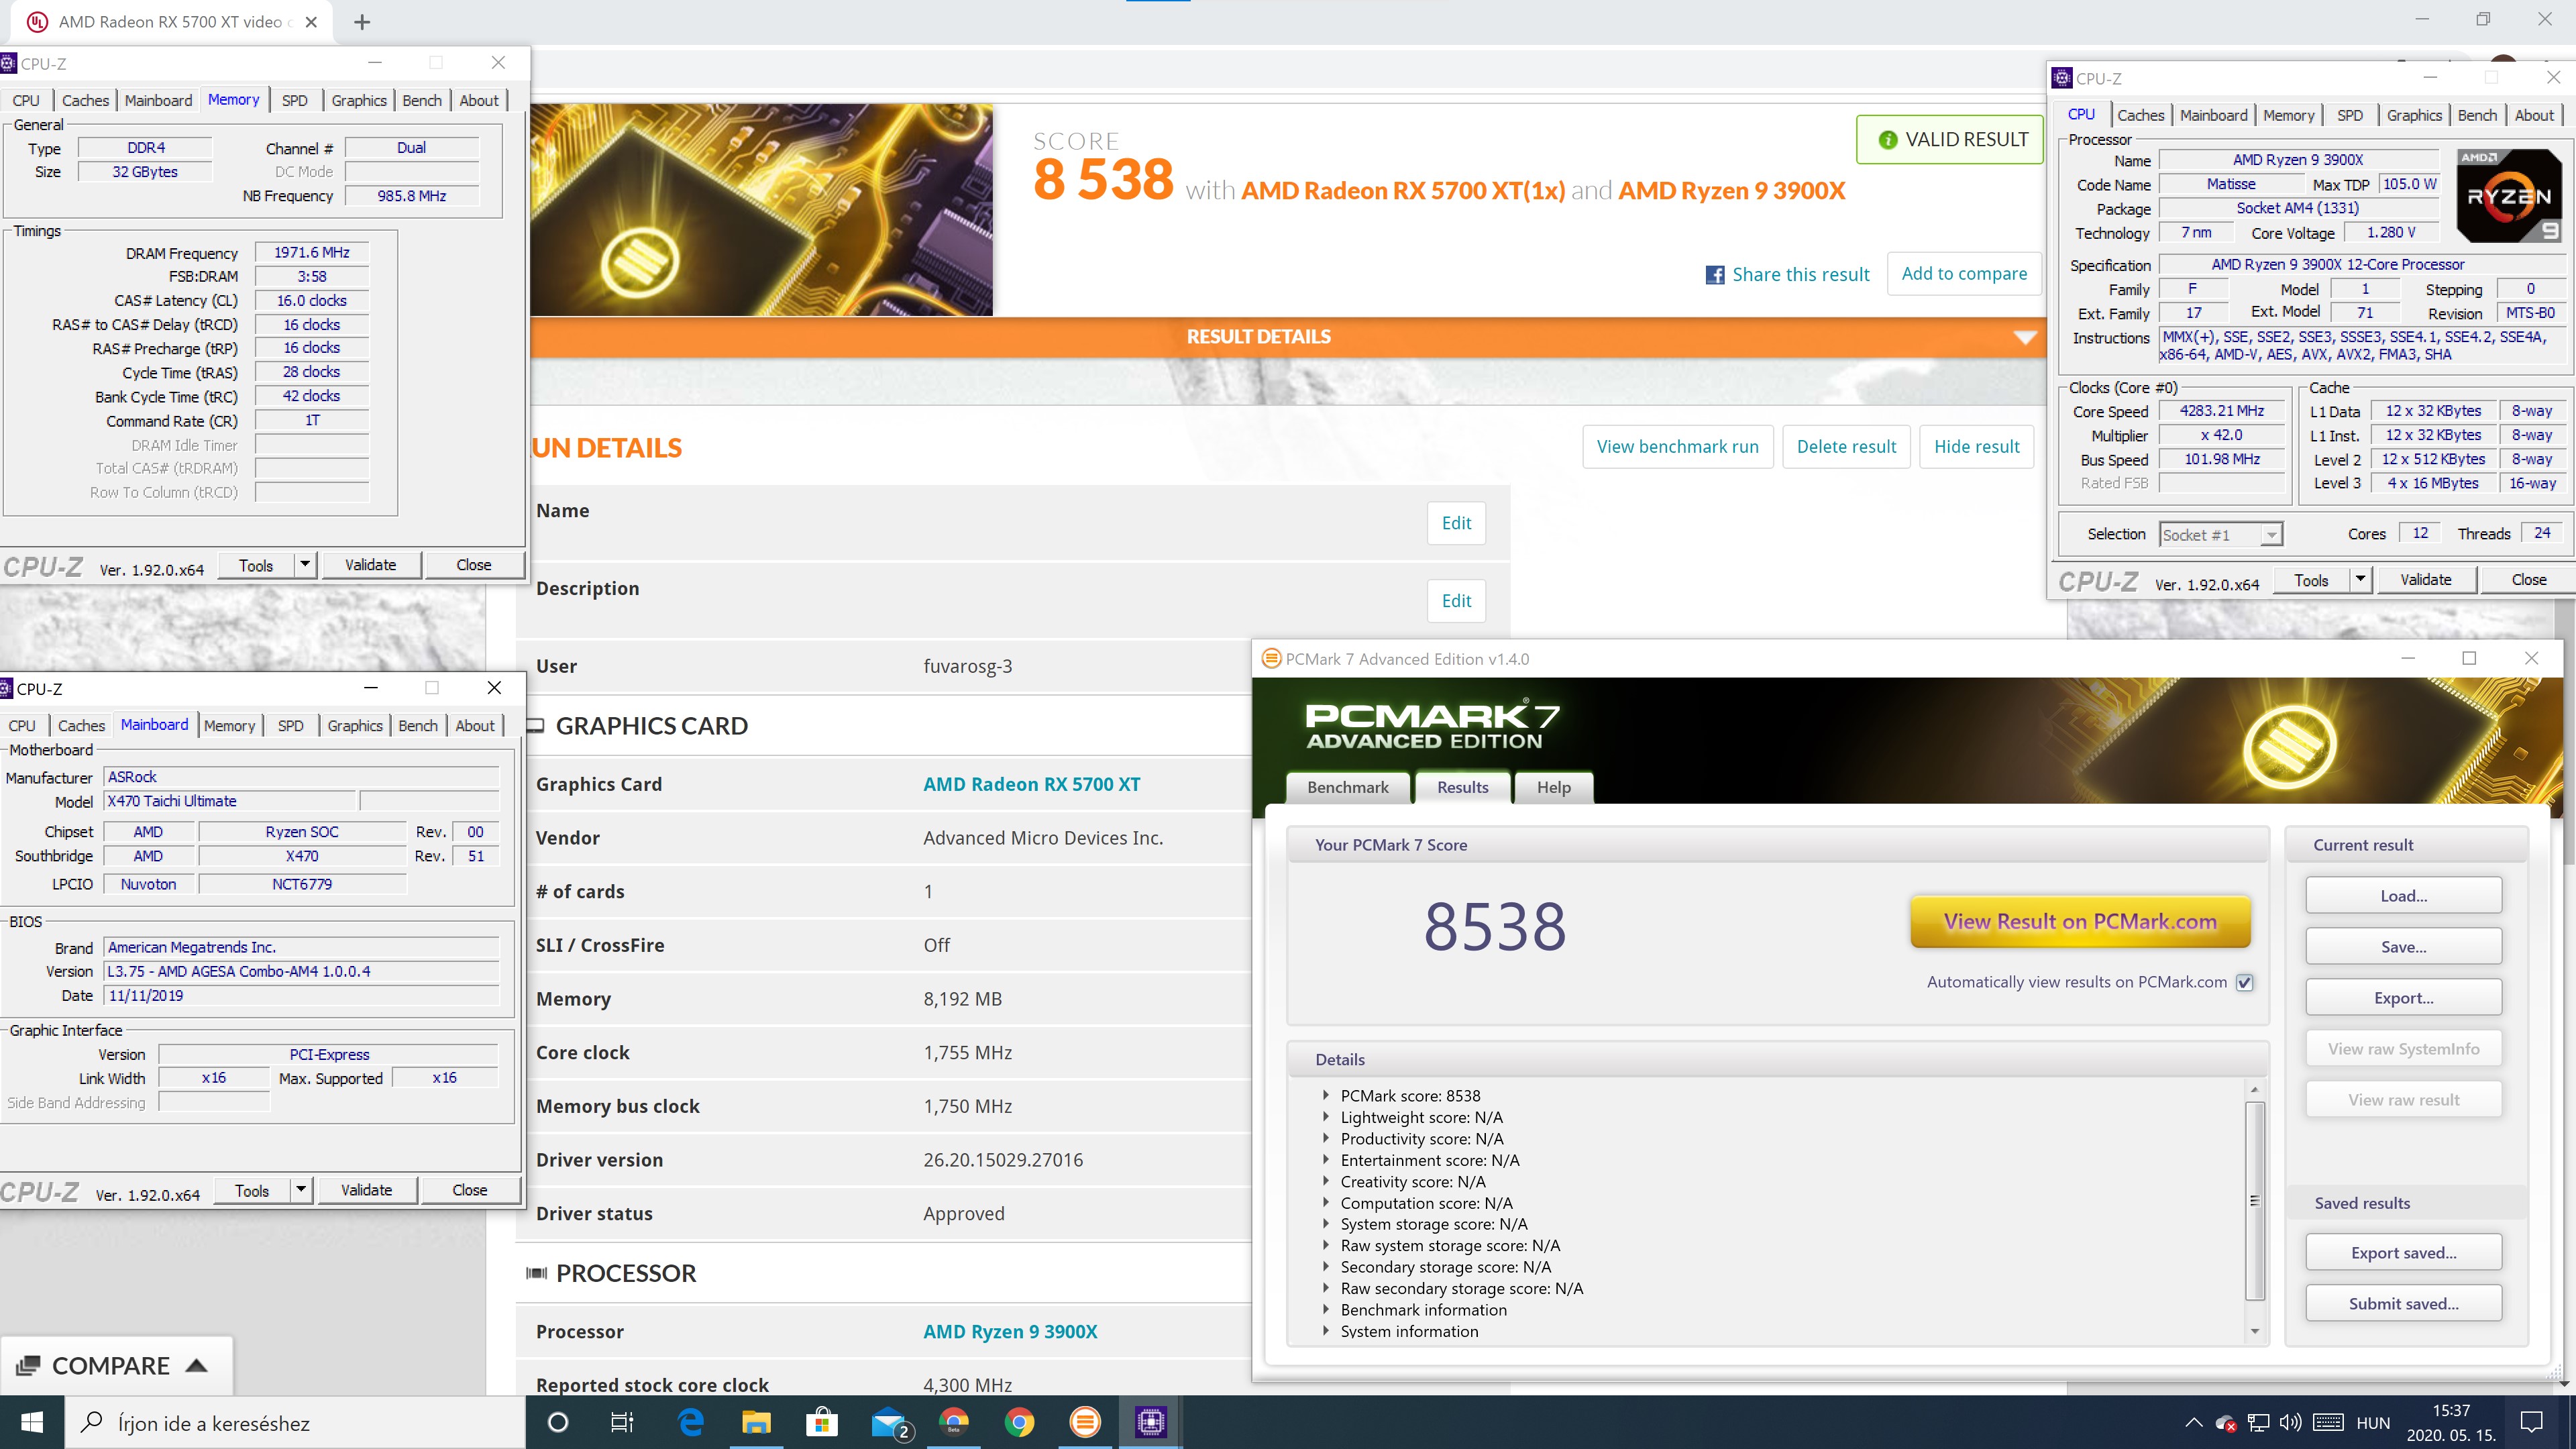The height and width of the screenshot is (1449, 2576).
Task: Switch to CPU-Z taskbar icon
Action: coord(1151,1422)
